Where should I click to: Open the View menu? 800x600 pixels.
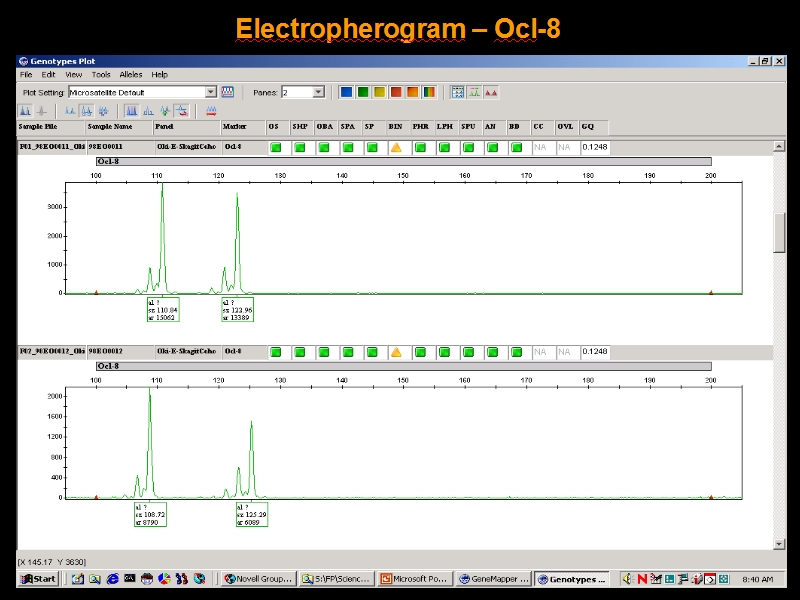click(73, 74)
